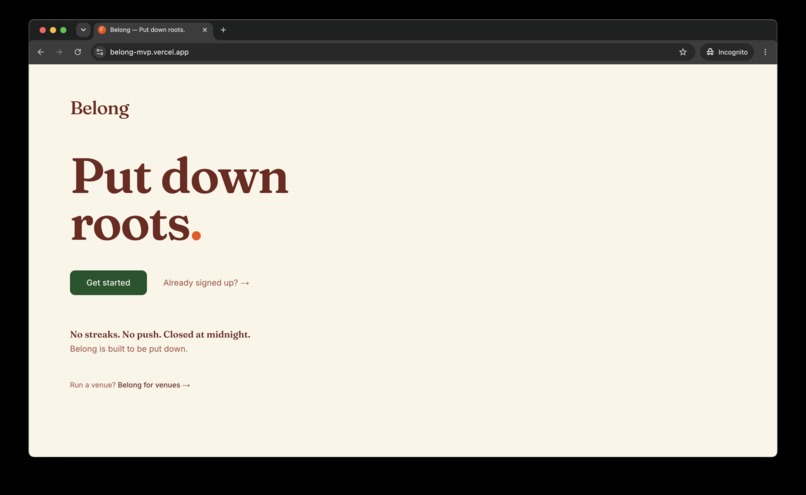Click the yellow minimize window button
806x495 pixels.
[53, 30]
